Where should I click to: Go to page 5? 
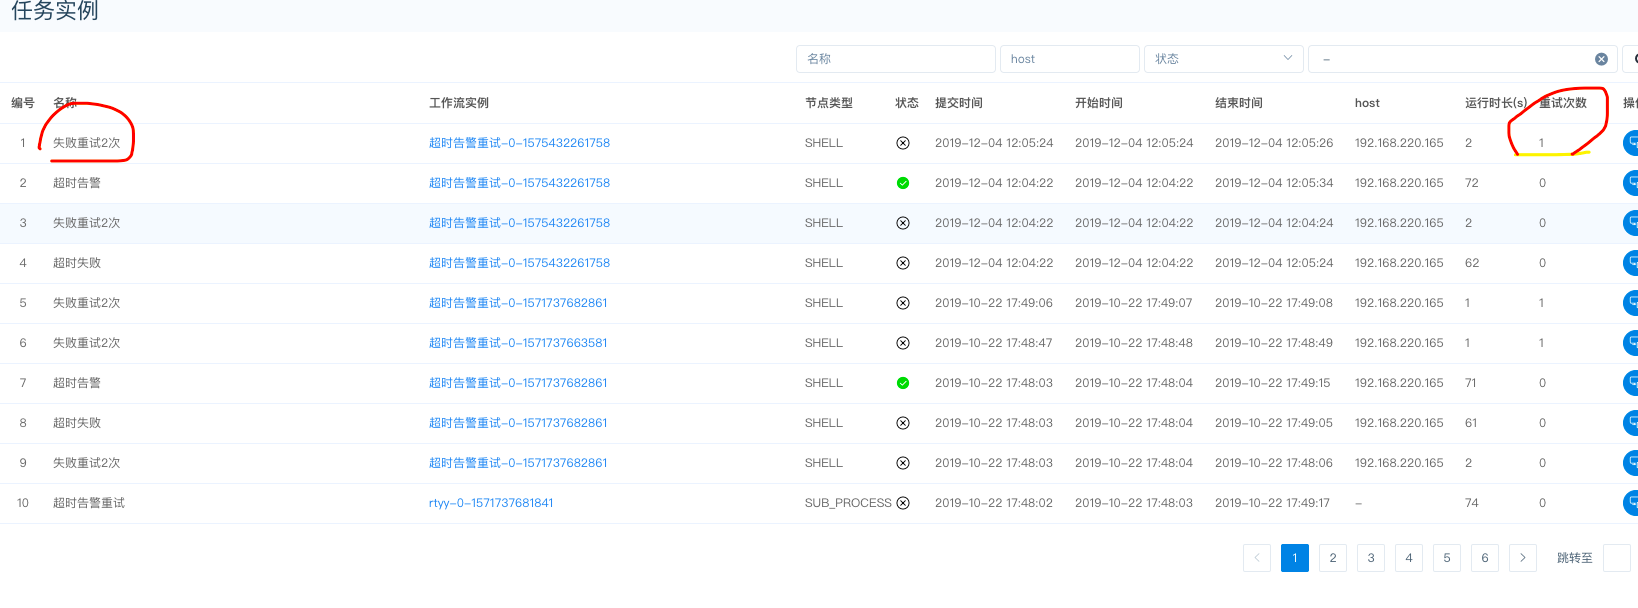(x=1447, y=558)
